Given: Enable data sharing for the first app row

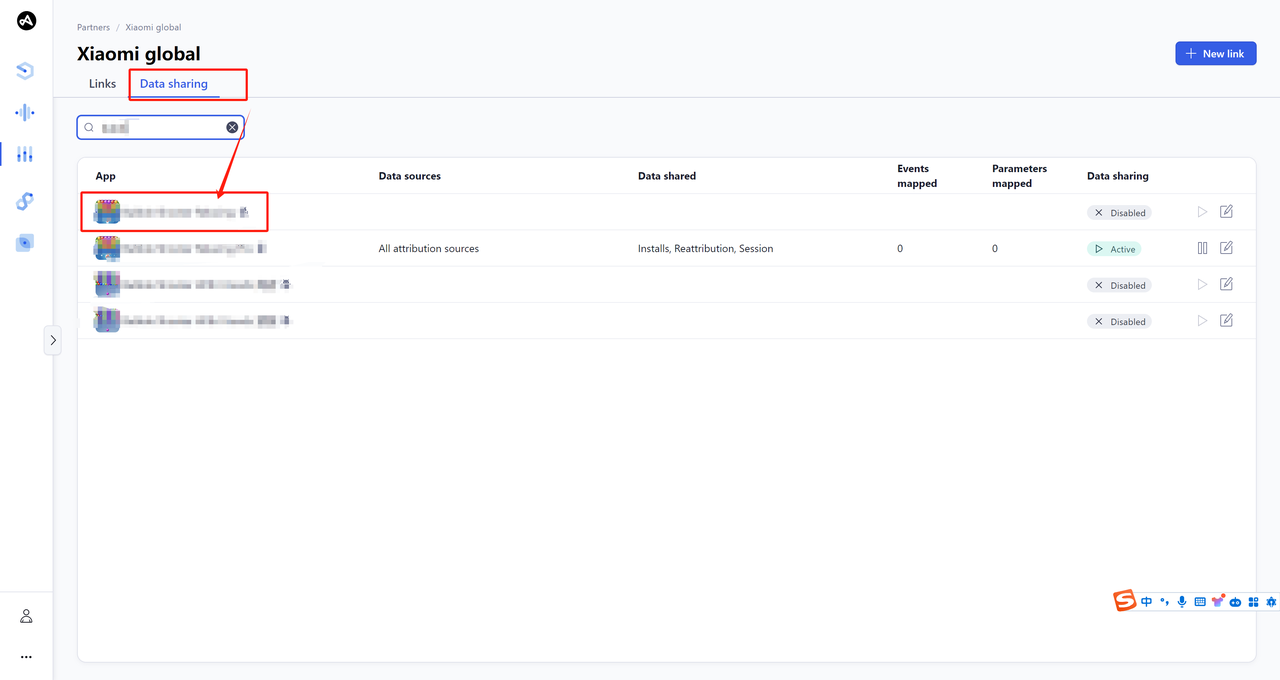Looking at the screenshot, I should [x=1202, y=212].
